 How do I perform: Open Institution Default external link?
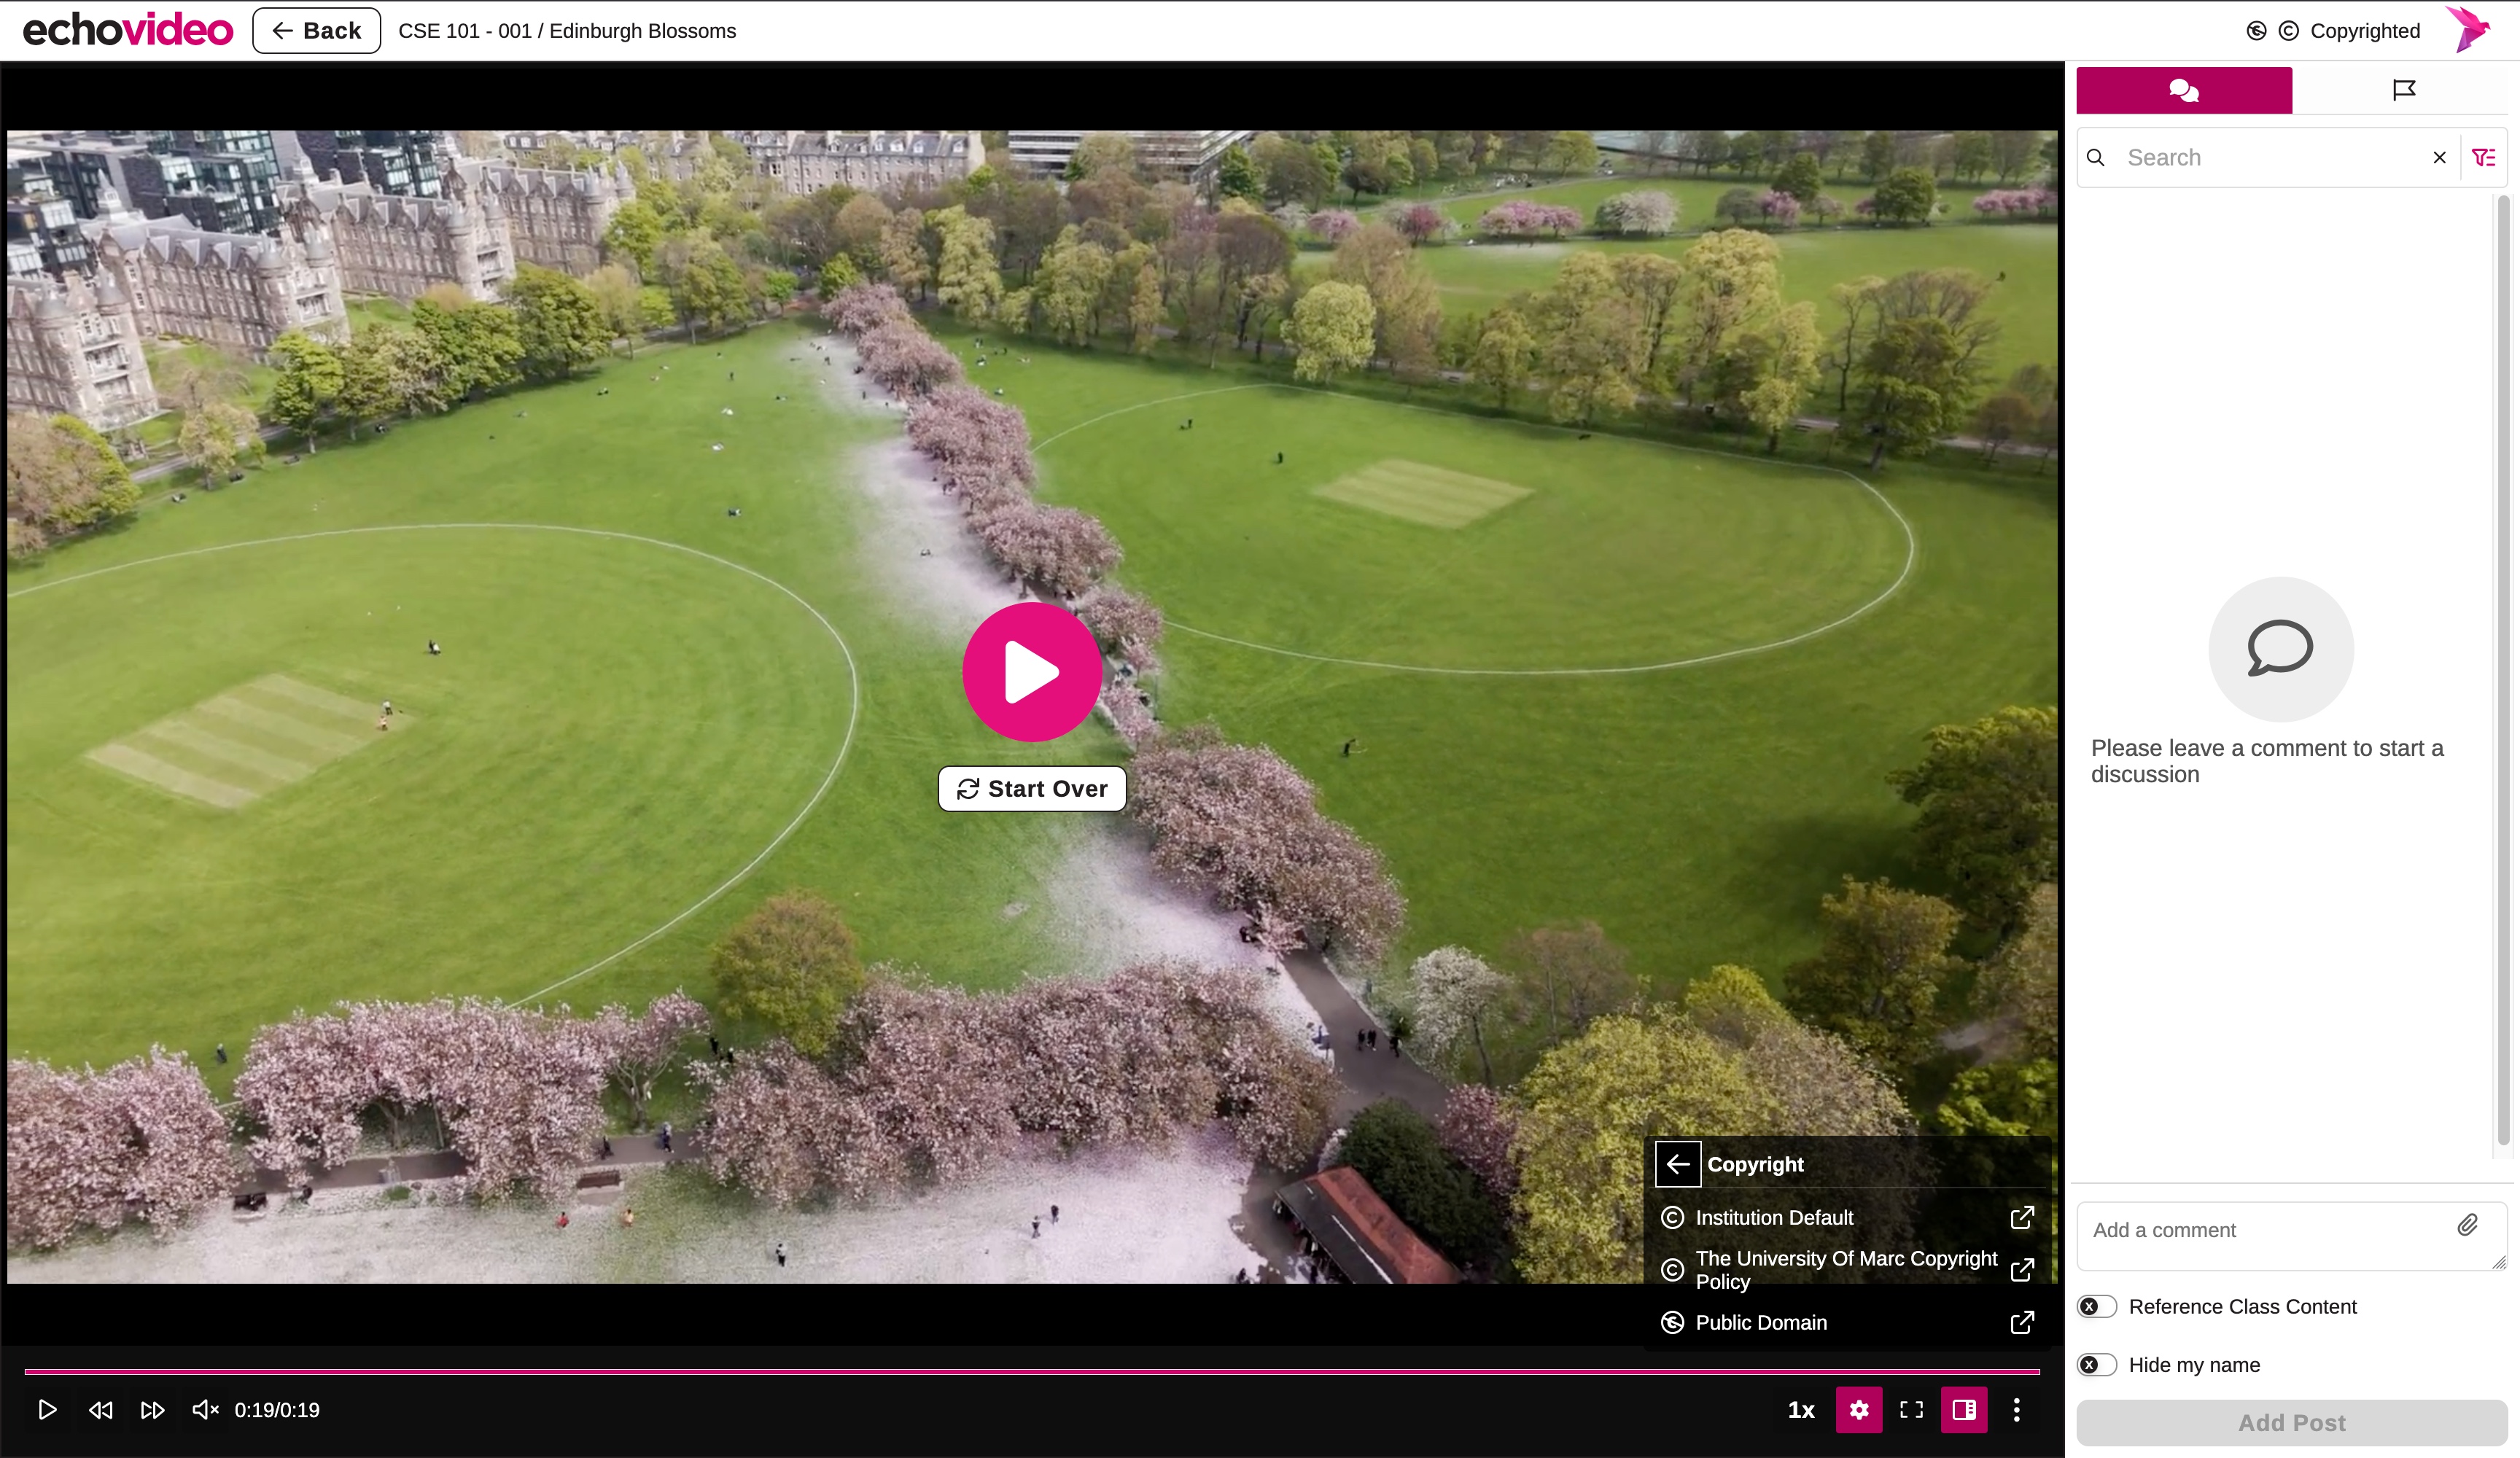2022,1217
